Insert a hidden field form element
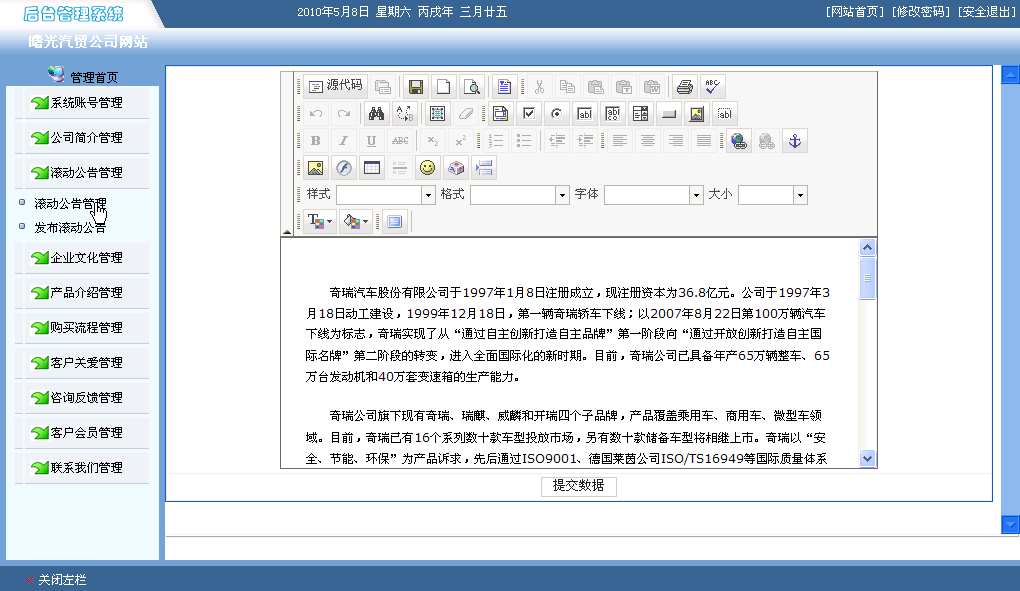 pyautogui.click(x=724, y=114)
